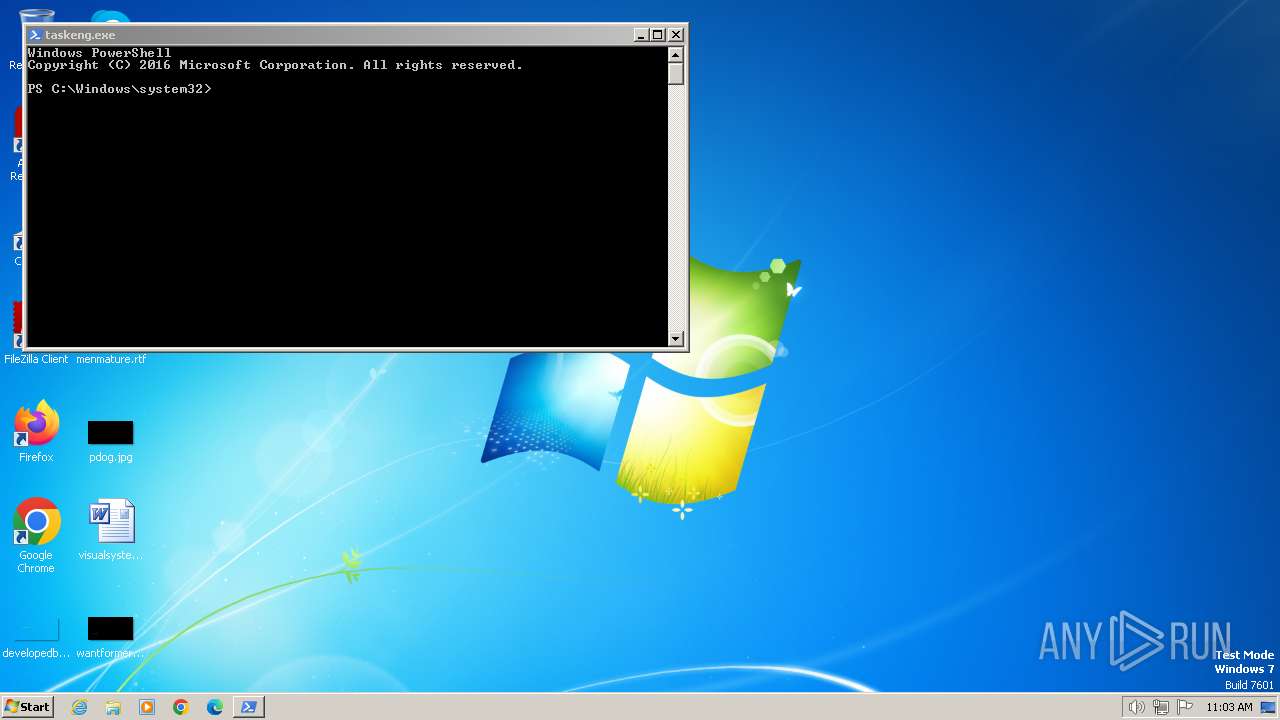Open Windows Media Player taskbar icon
Screen dimensions: 1280x720
147,707
